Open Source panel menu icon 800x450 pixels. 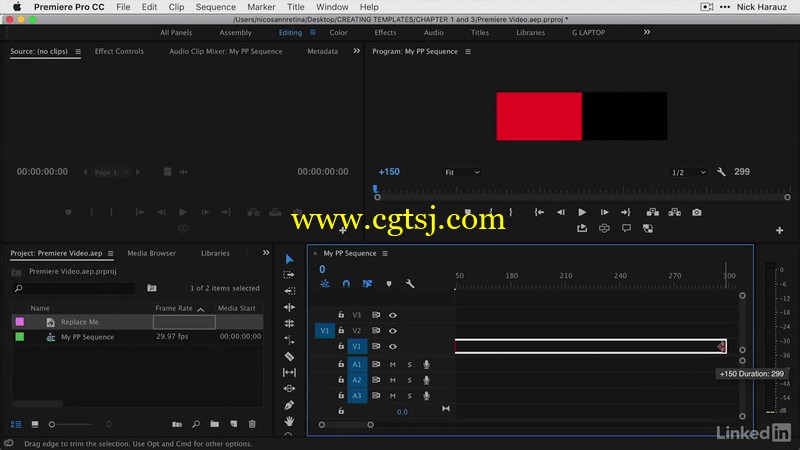coord(78,52)
